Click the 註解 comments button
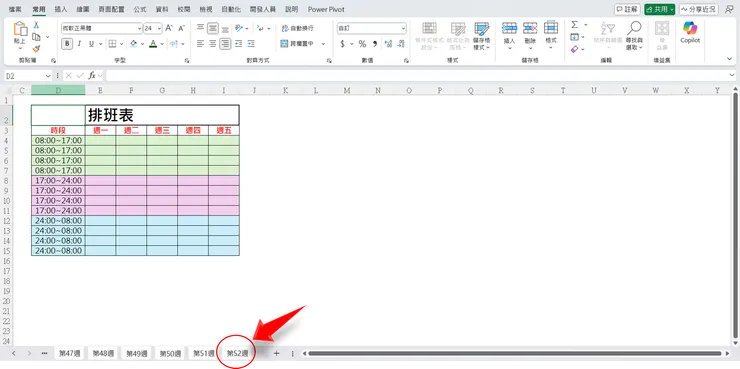This screenshot has height=369, width=740. (x=627, y=9)
